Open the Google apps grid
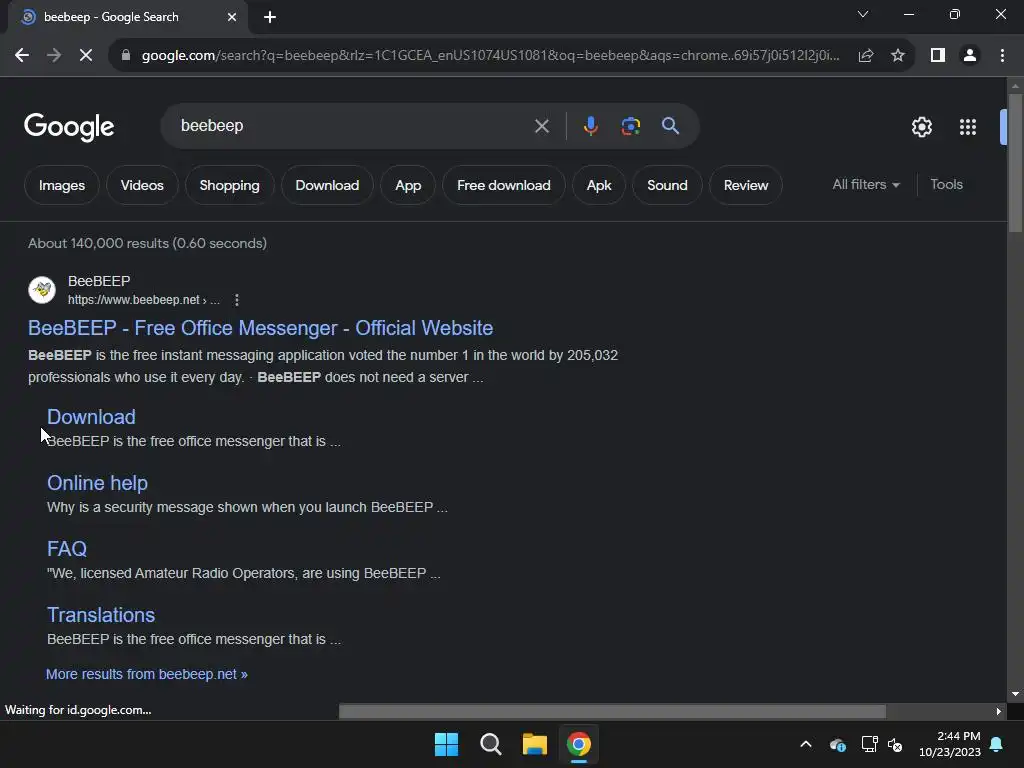 (x=968, y=127)
